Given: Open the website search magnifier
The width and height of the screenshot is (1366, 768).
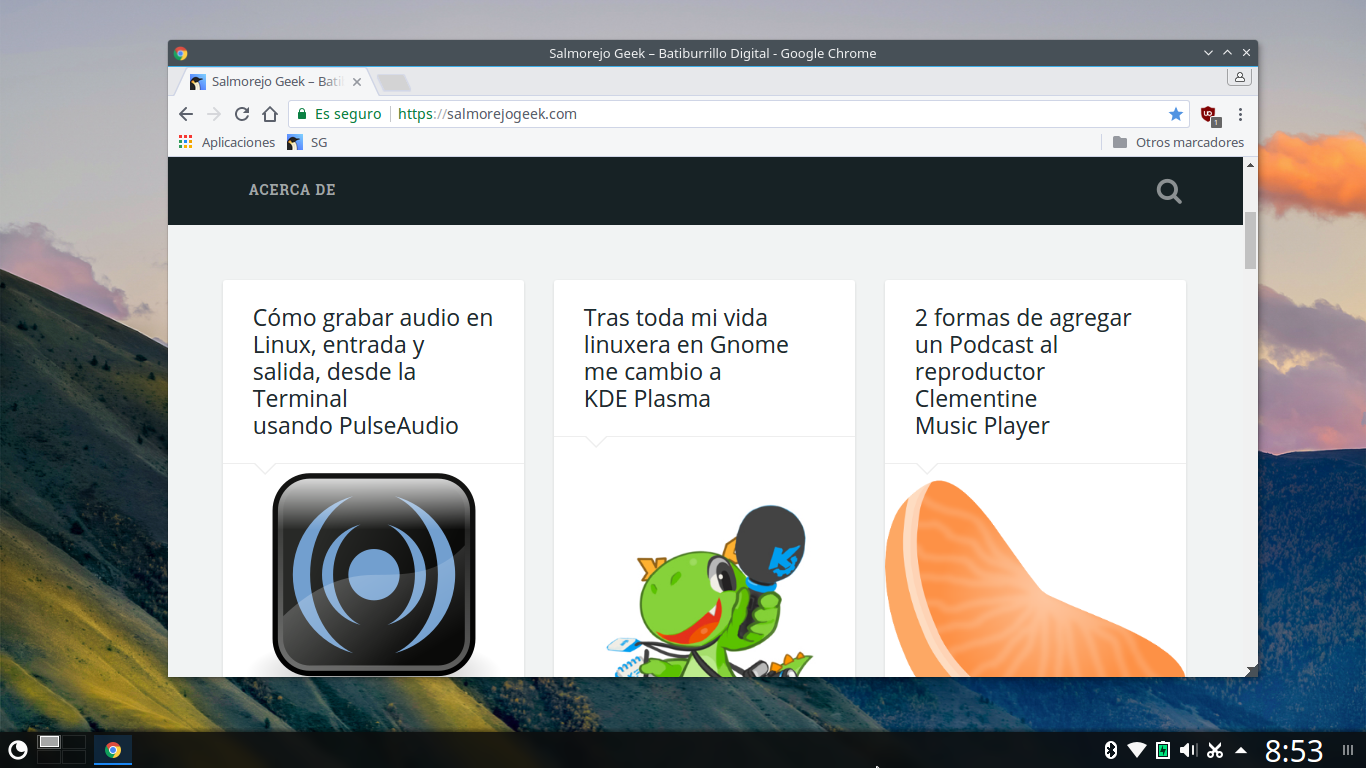Looking at the screenshot, I should pos(1169,191).
